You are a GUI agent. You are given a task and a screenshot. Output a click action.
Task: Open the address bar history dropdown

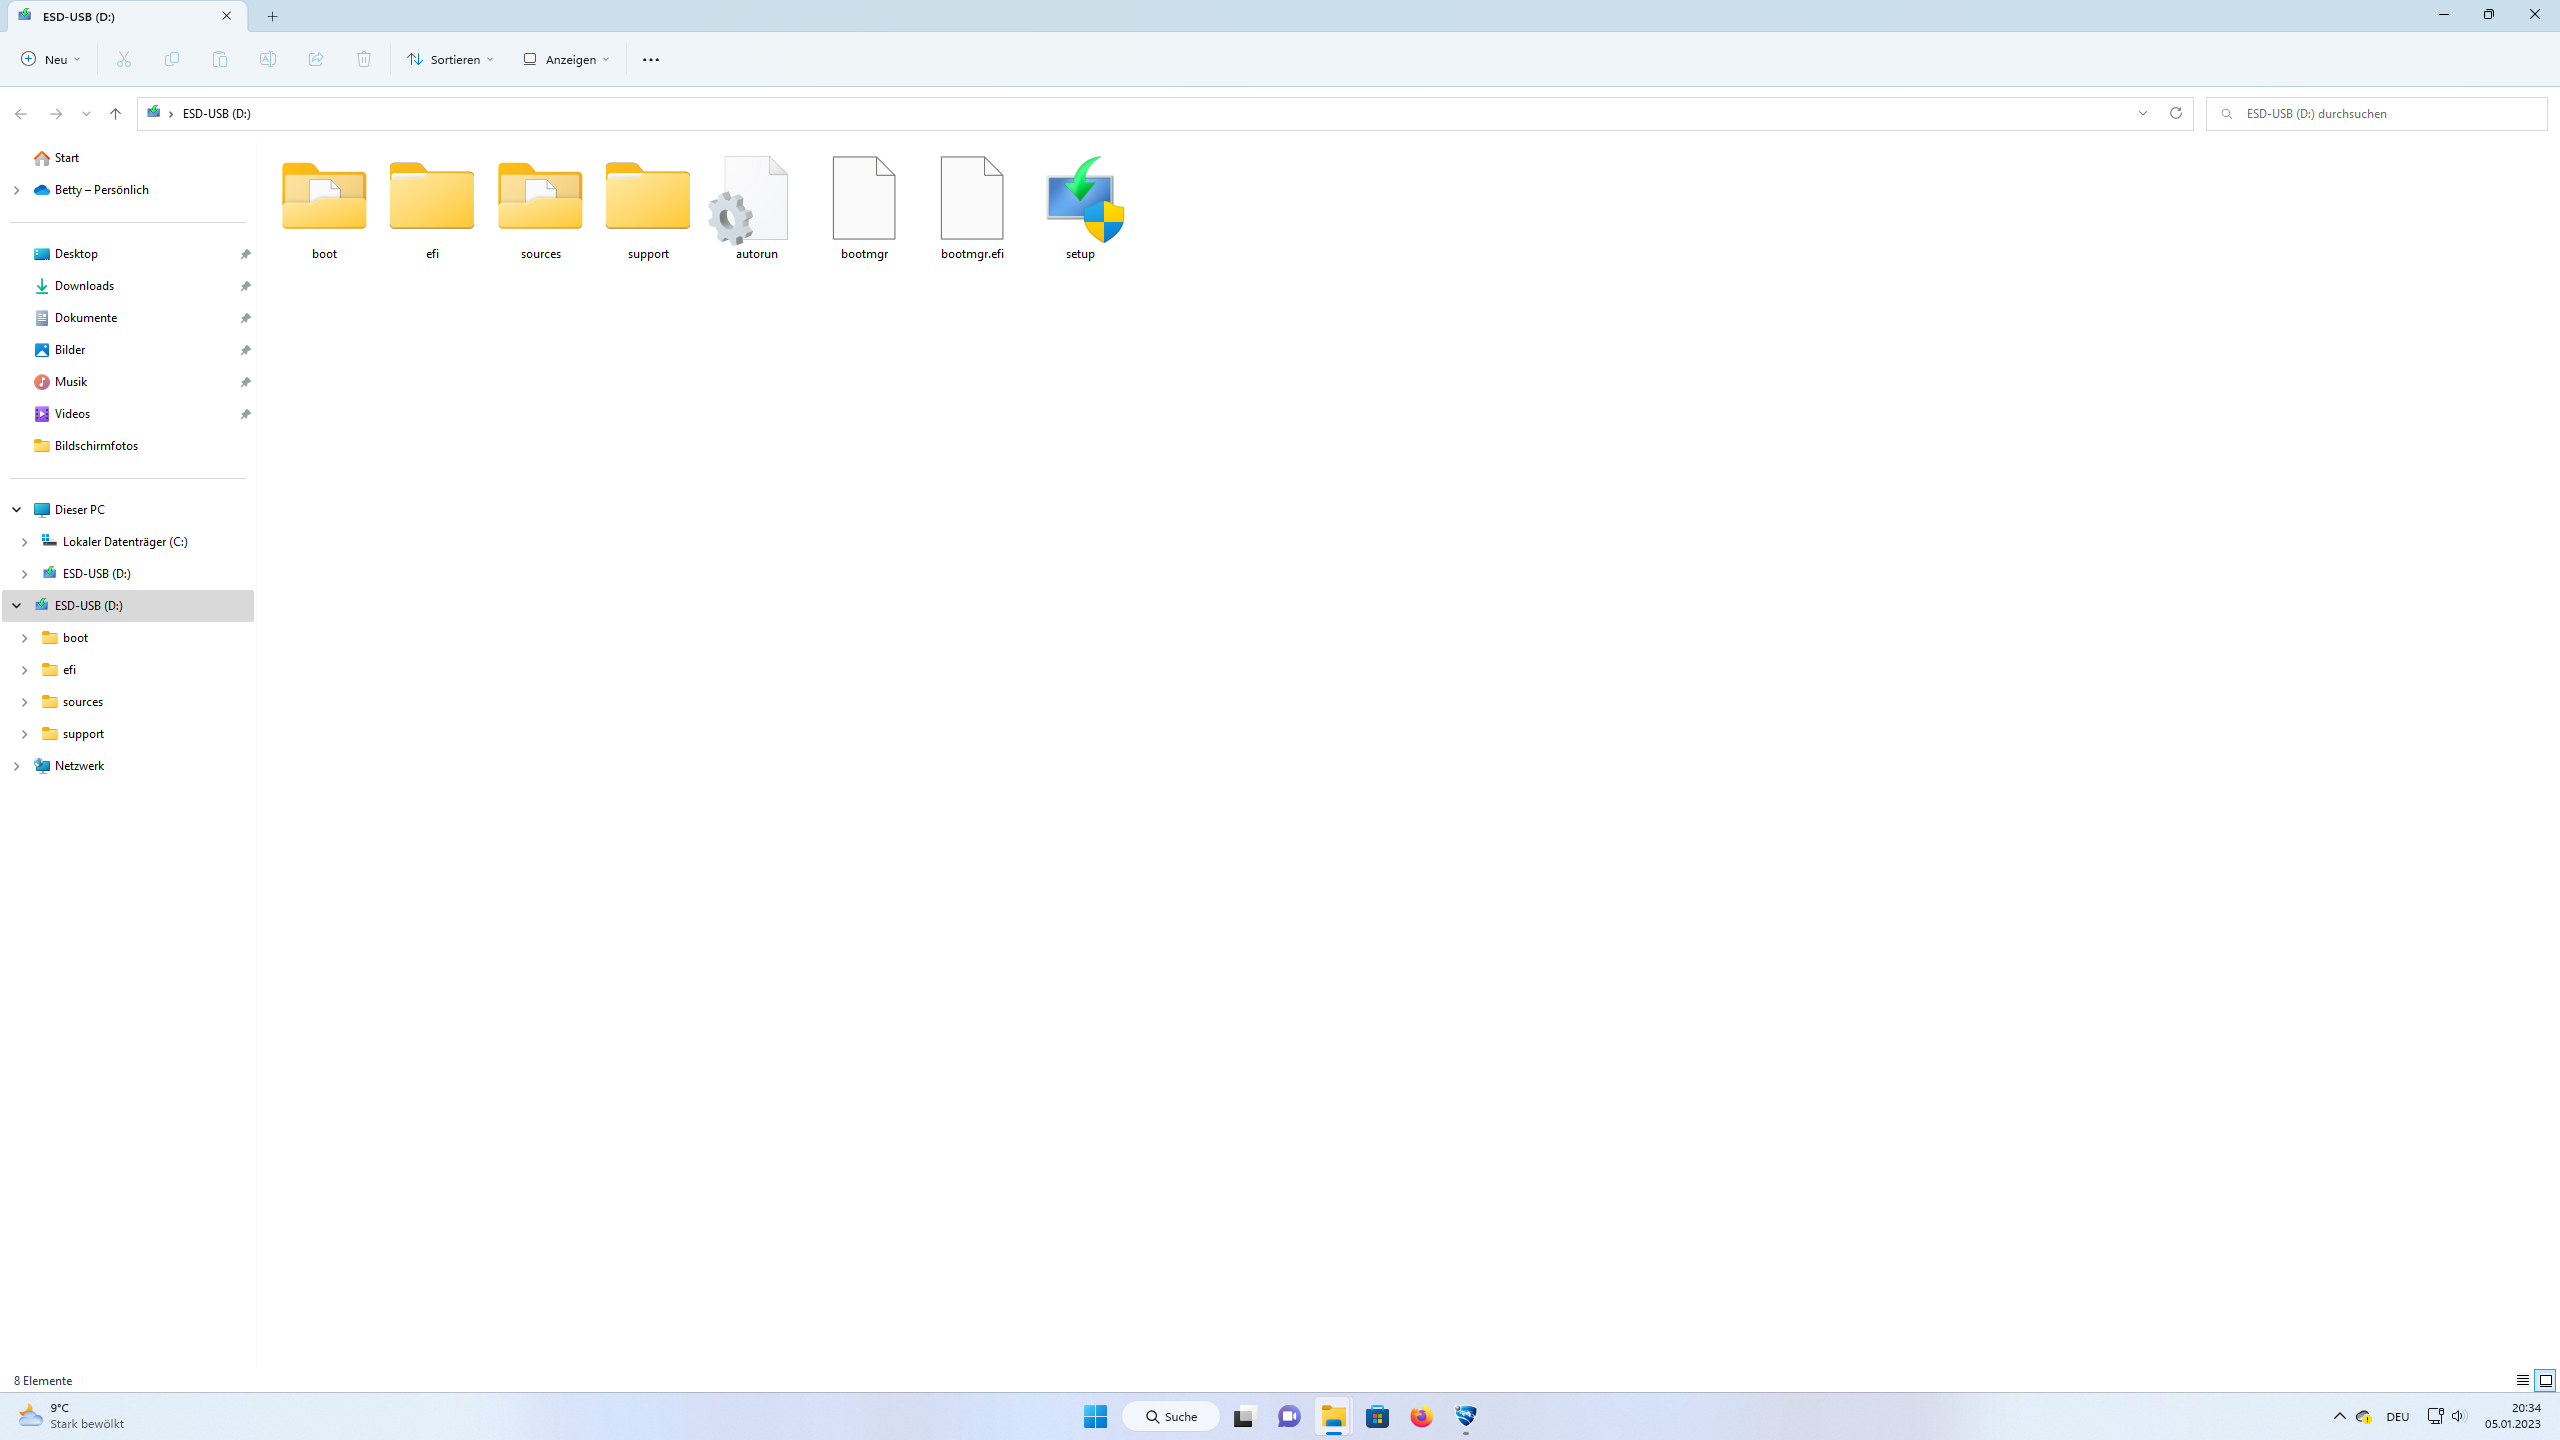pyautogui.click(x=2143, y=113)
